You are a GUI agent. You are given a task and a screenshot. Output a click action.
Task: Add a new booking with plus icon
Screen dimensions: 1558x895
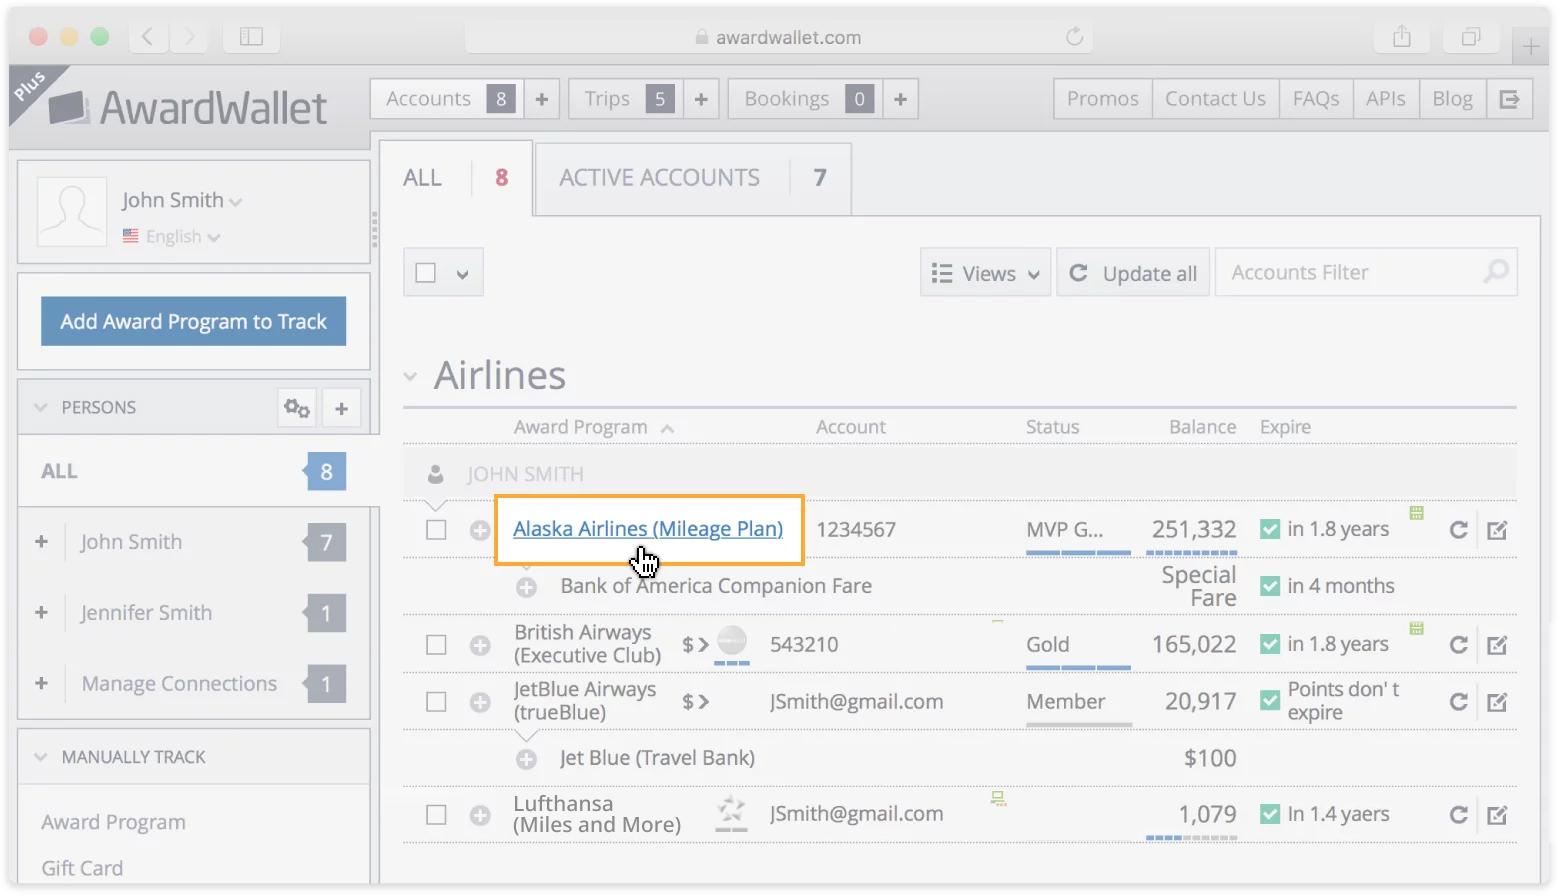point(901,99)
